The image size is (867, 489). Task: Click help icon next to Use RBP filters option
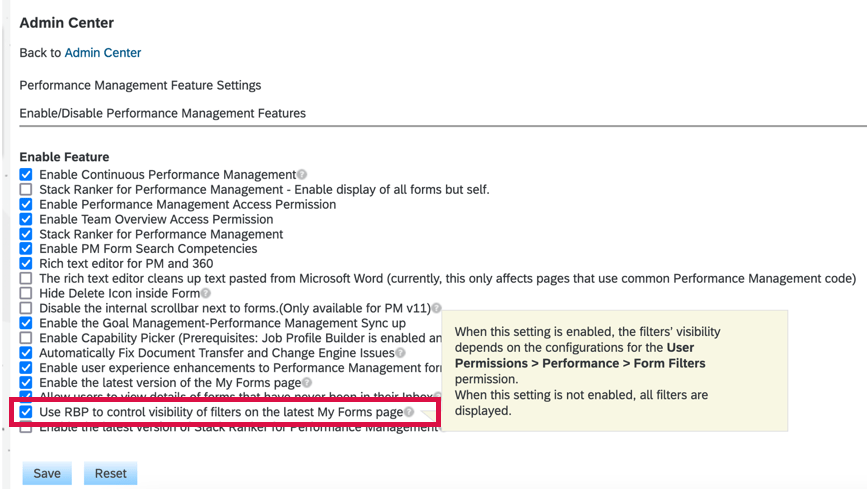409,412
